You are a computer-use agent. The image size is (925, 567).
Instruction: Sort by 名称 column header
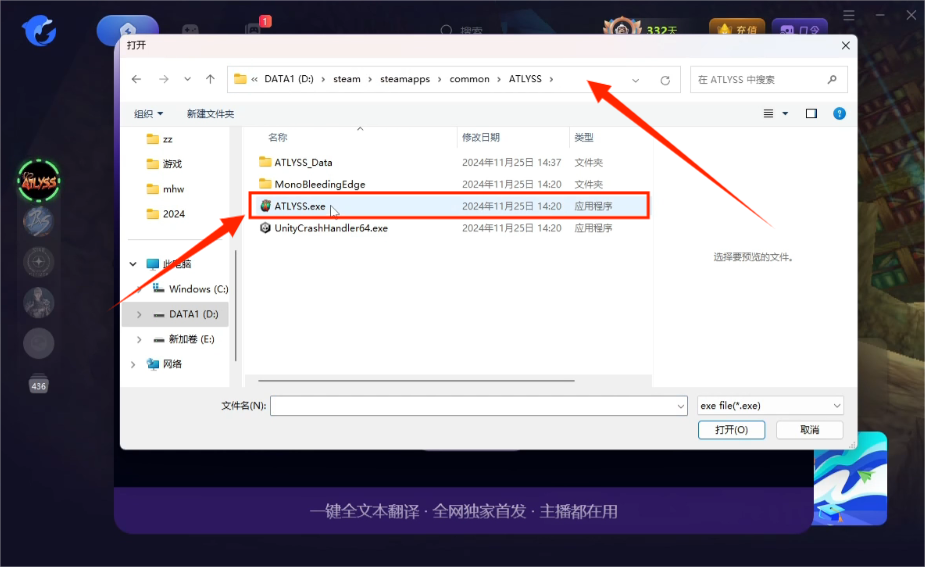coord(278,137)
